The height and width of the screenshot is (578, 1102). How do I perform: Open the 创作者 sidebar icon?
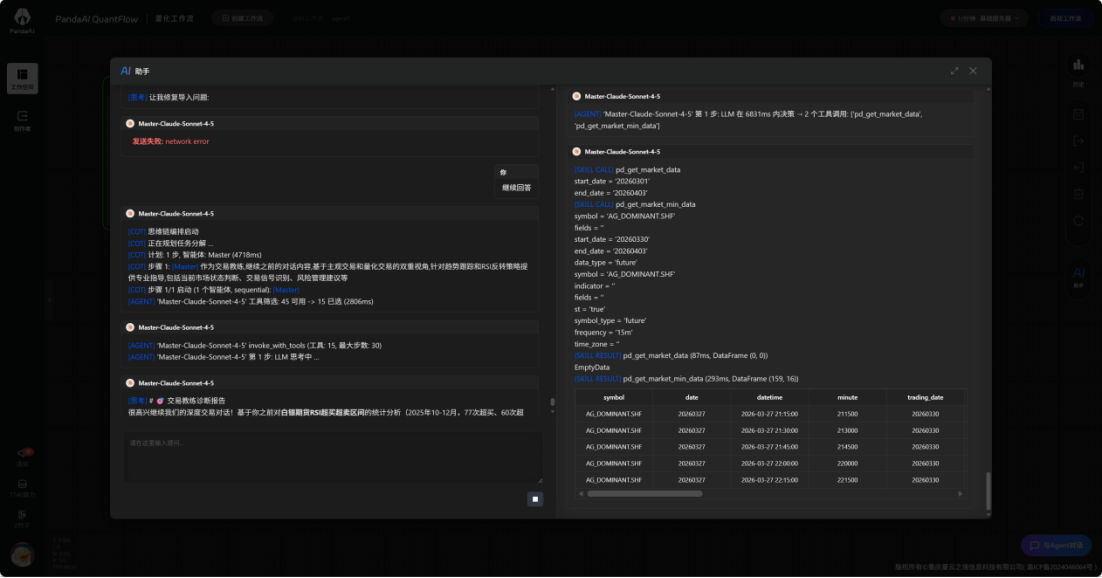pos(22,120)
